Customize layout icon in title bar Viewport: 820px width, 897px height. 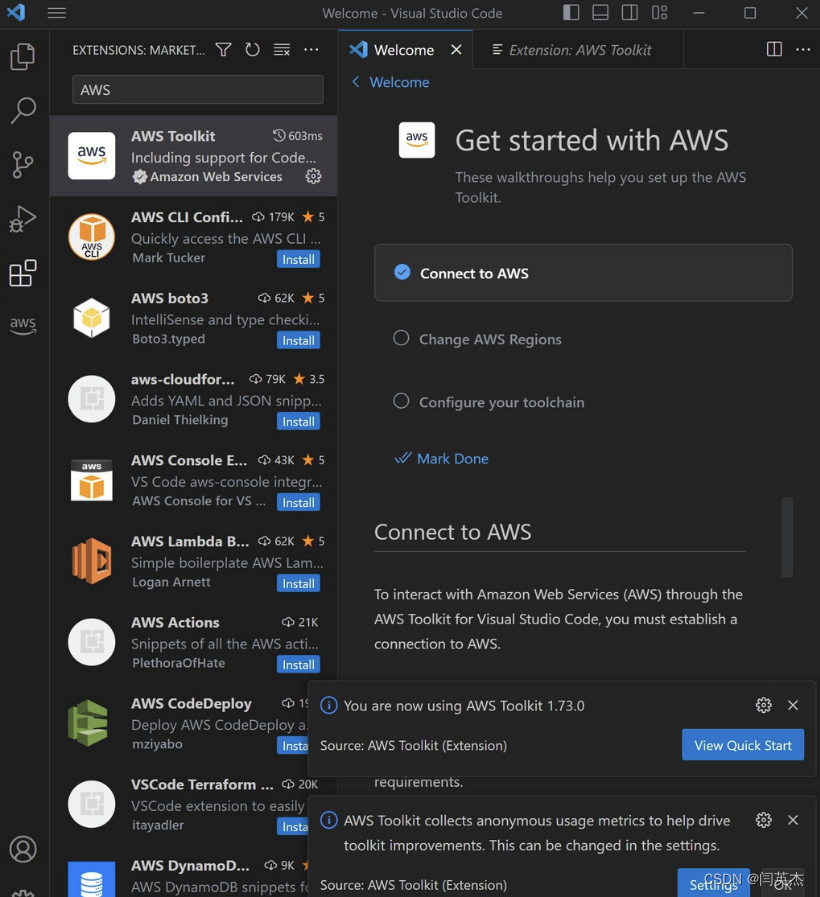(660, 13)
